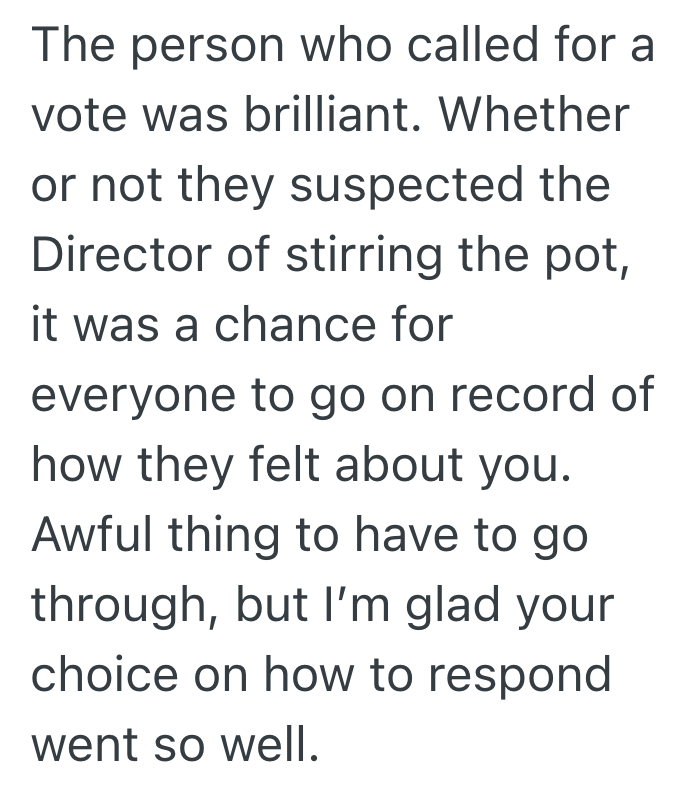The height and width of the screenshot is (788, 686).
Task: Click the word "Whether"
Action: (536, 118)
